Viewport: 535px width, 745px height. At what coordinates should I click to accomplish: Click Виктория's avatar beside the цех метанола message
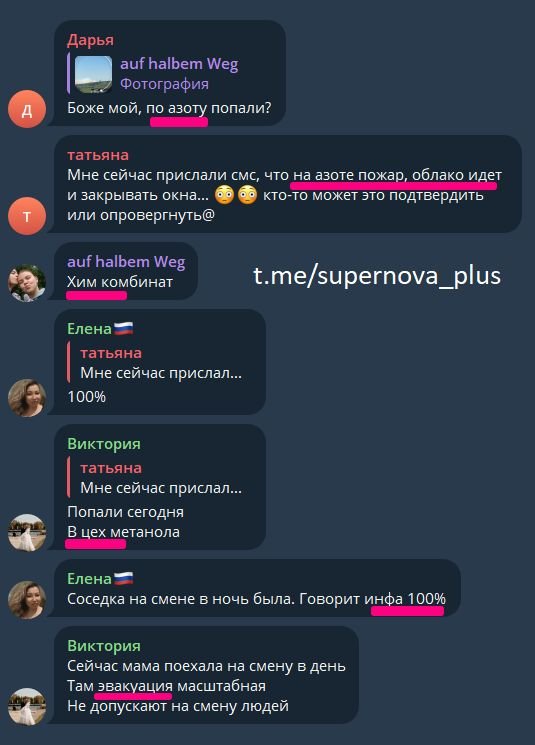click(x=27, y=533)
